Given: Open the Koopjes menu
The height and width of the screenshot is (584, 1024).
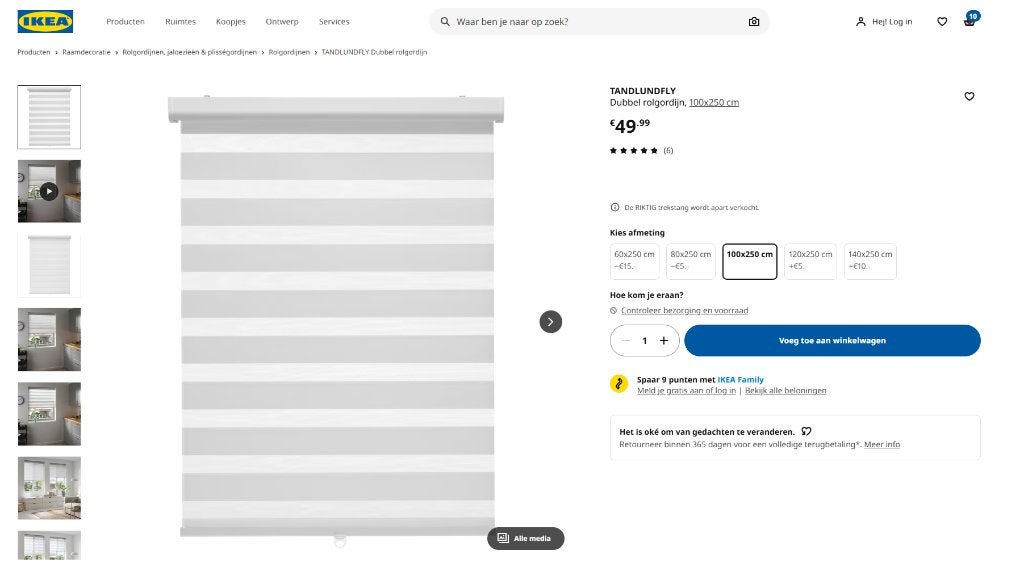Looking at the screenshot, I should [x=231, y=22].
